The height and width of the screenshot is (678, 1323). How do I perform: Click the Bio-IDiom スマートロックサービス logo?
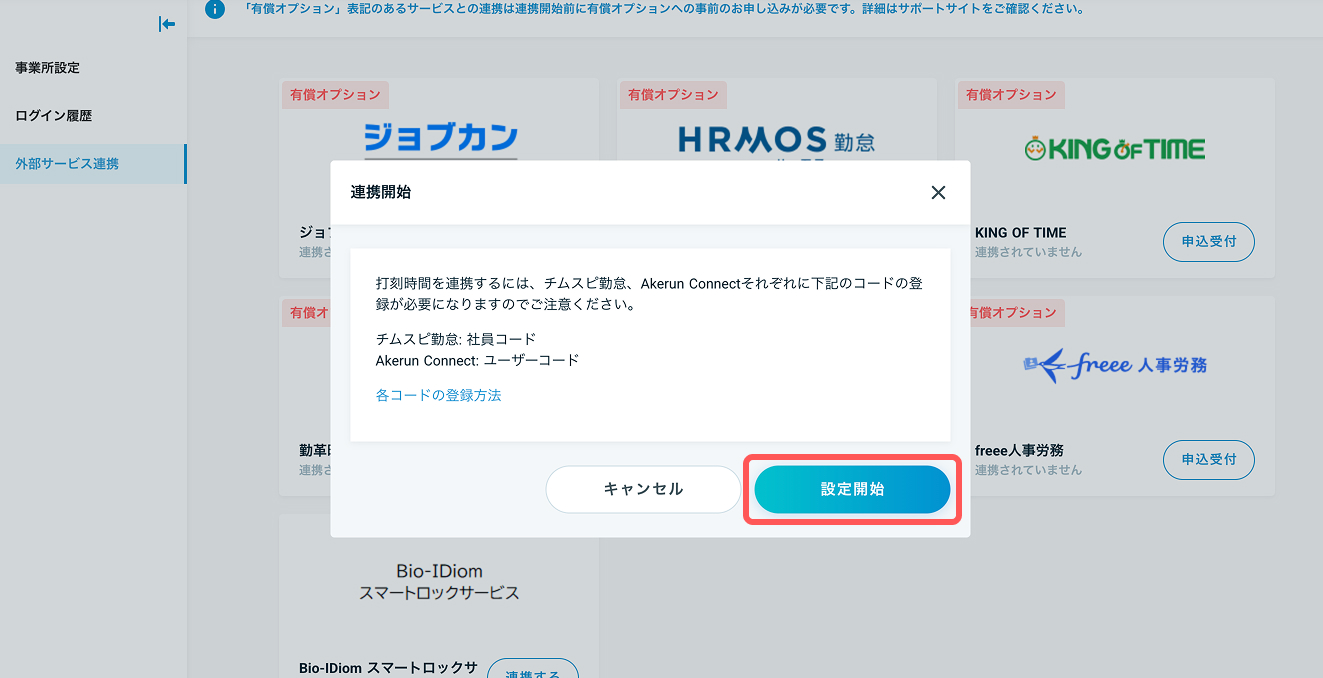[439, 582]
